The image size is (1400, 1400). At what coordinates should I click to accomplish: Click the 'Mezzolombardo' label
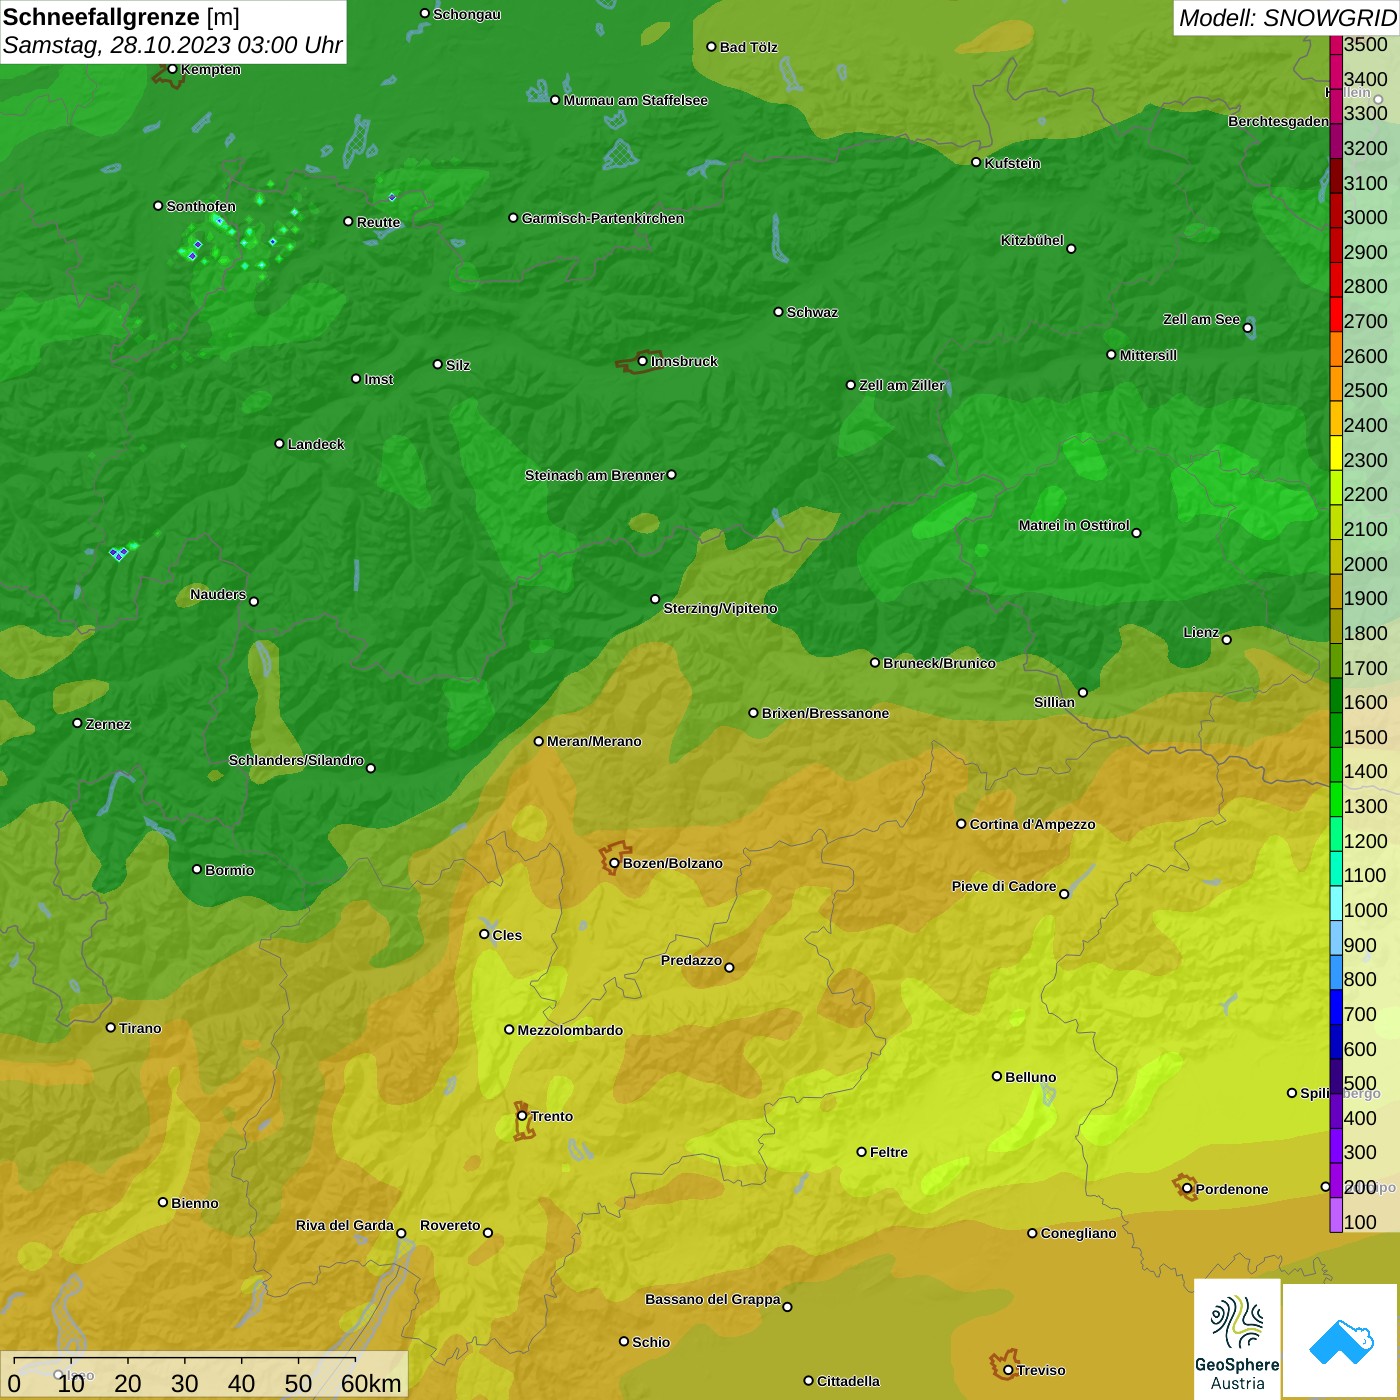pos(570,1030)
